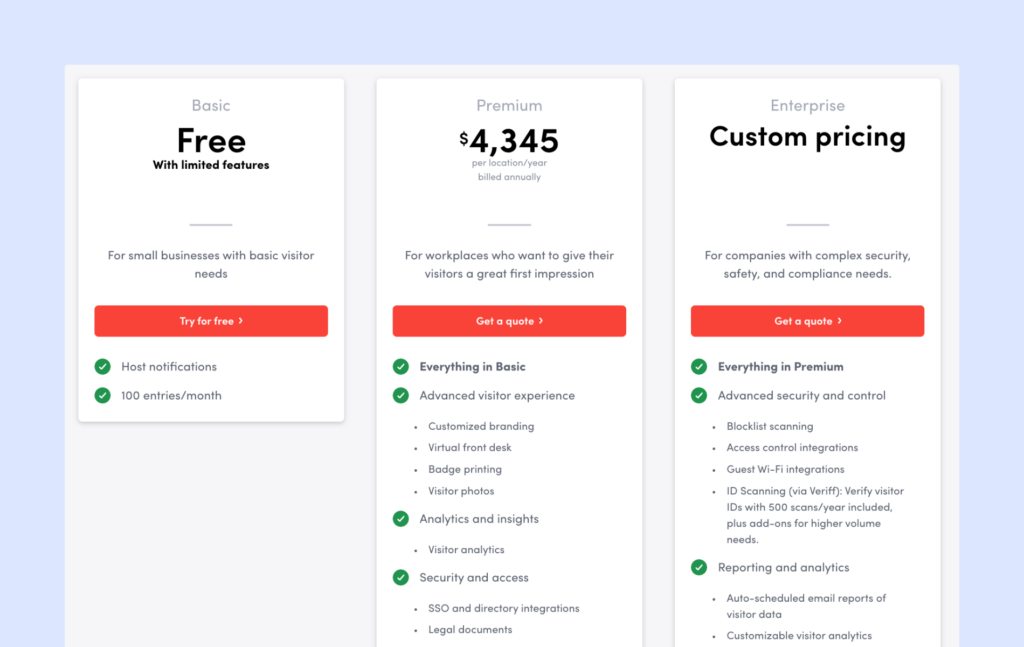Click Get a quote on the Enterprise card
1024x647 pixels.
(x=807, y=321)
